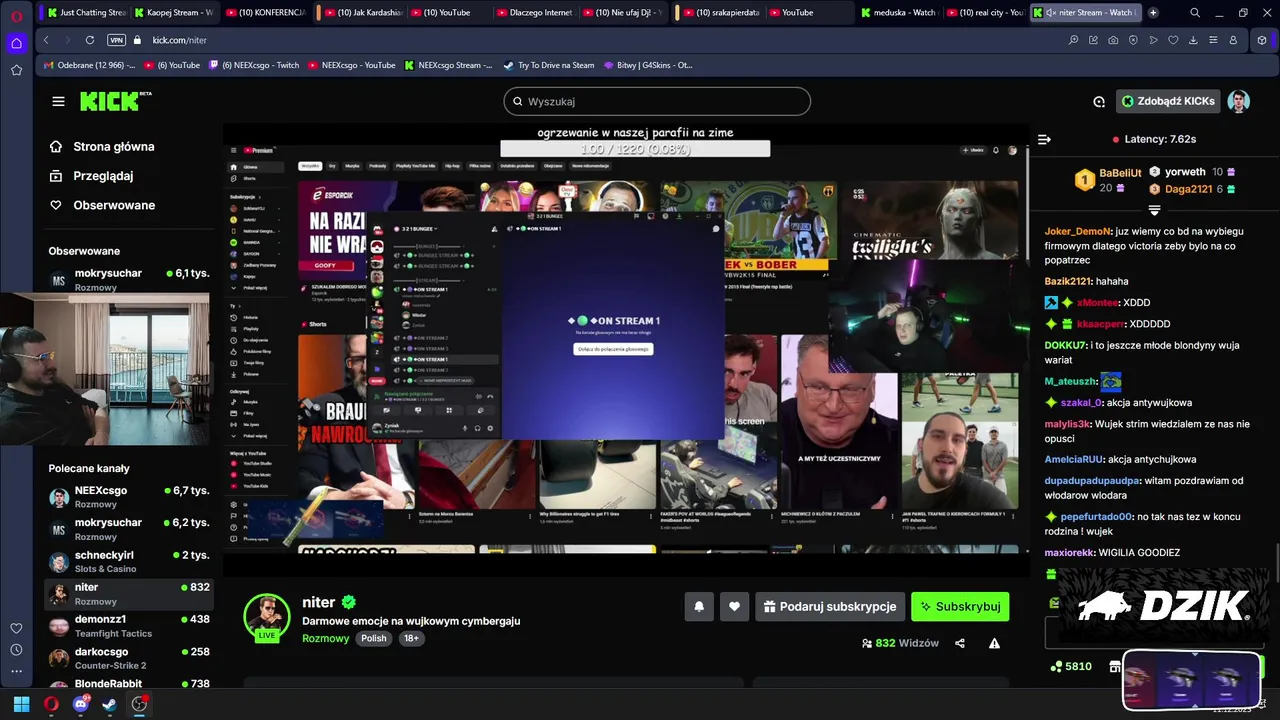Report the stream with warning triangle
This screenshot has width=1280, height=720.
click(x=994, y=643)
